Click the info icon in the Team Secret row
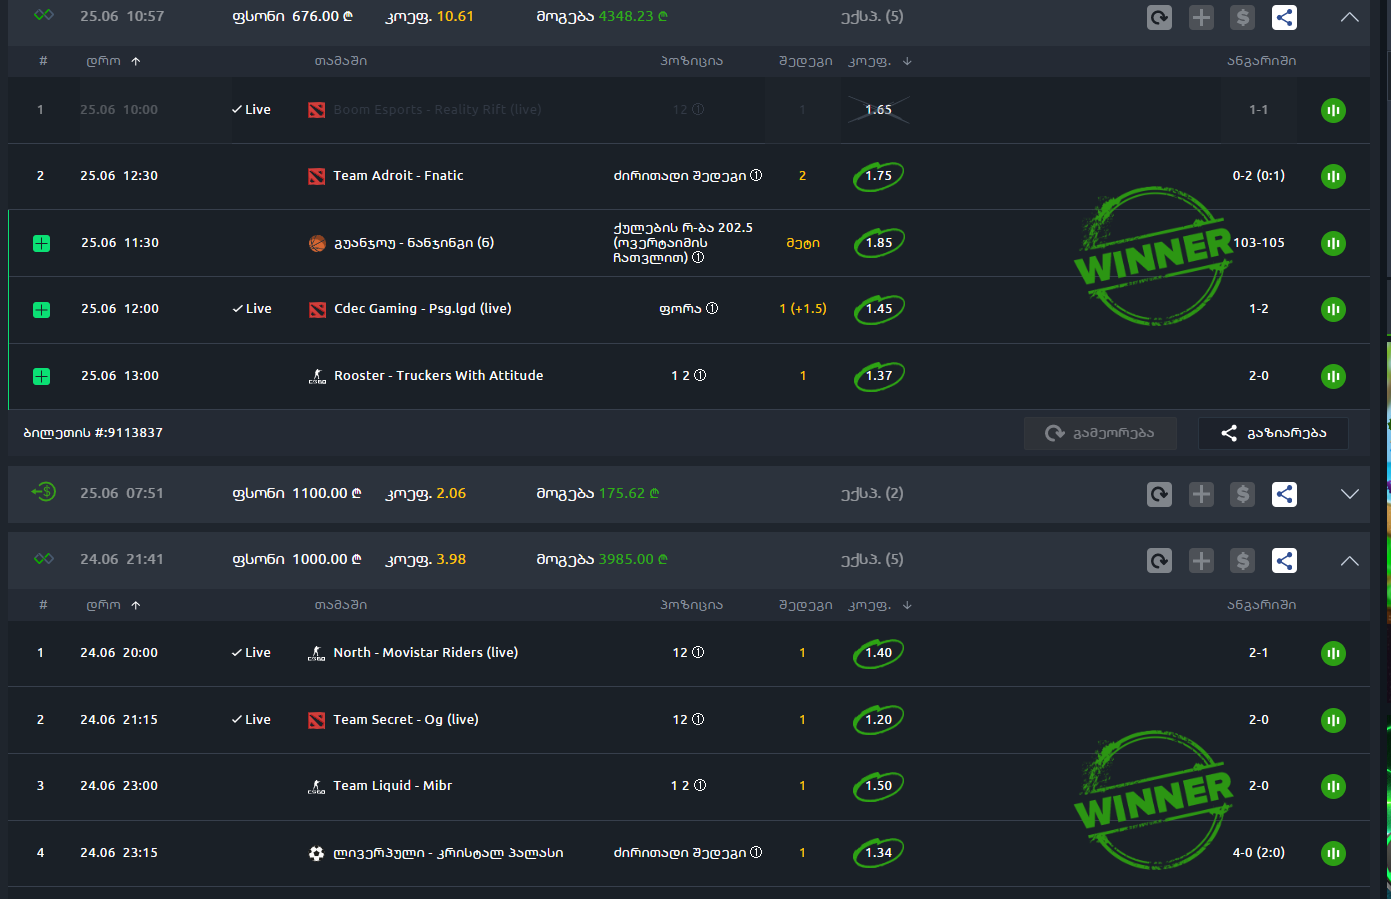The image size is (1391, 899). (x=698, y=719)
